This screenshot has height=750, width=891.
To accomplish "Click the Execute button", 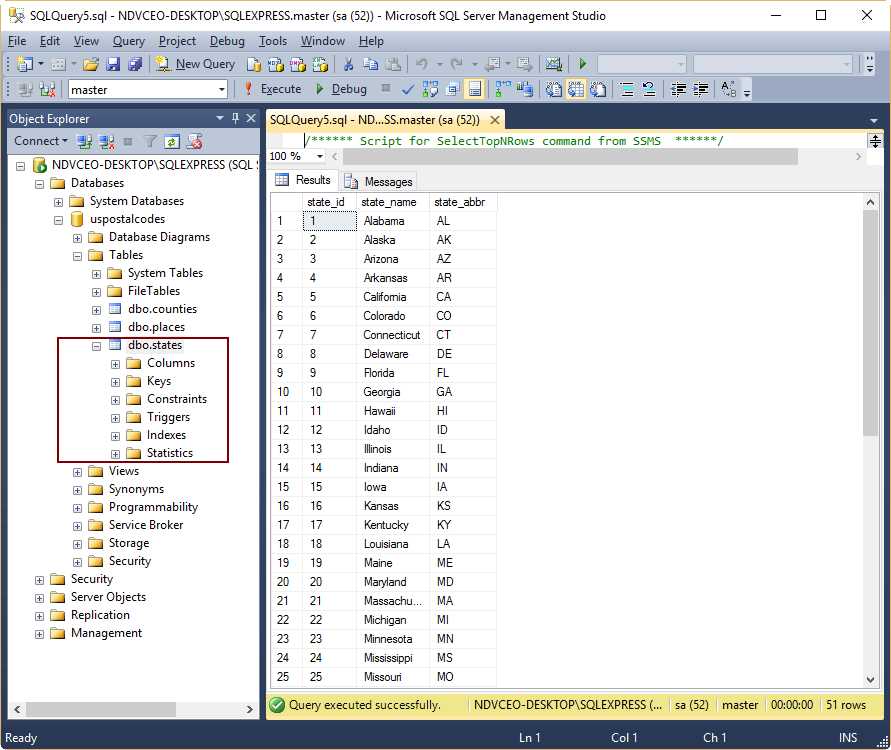I will click(x=273, y=89).
